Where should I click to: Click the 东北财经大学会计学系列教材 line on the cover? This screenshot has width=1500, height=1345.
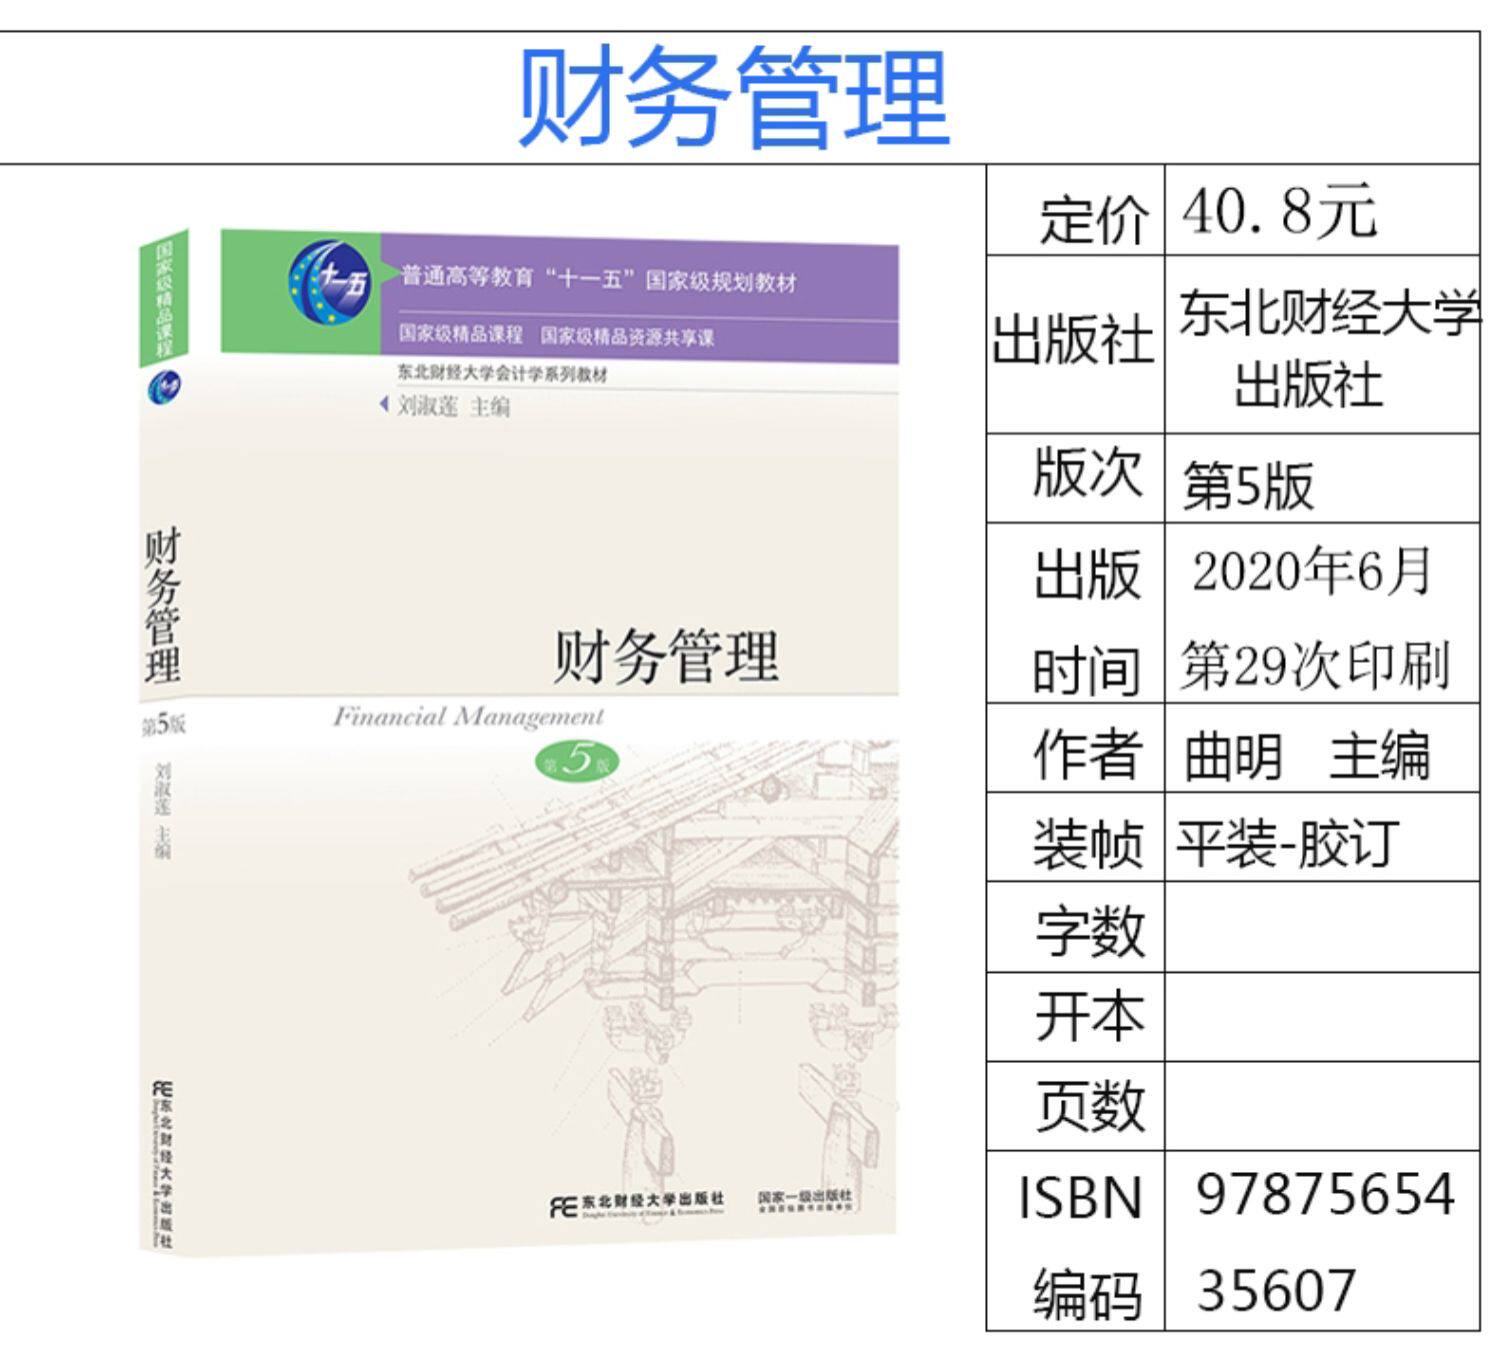tap(502, 373)
